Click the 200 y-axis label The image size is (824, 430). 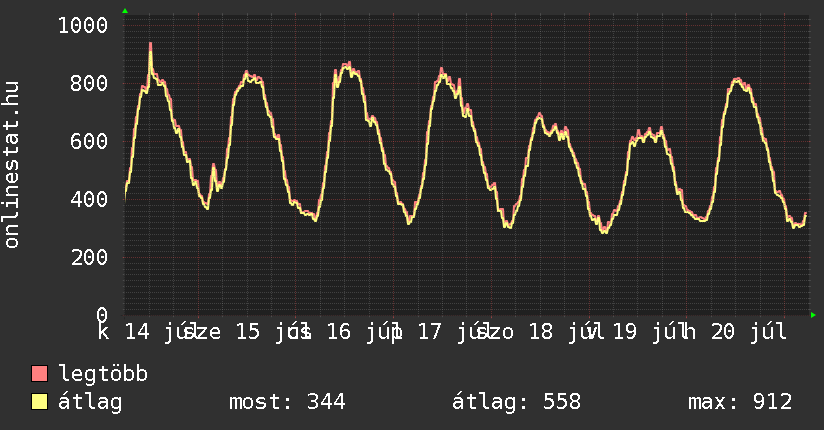click(x=89, y=257)
